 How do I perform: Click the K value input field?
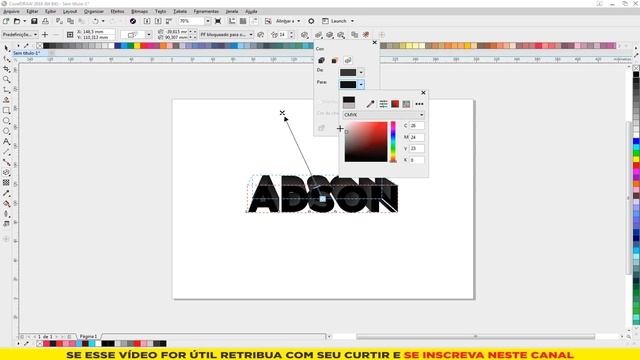pyautogui.click(x=417, y=160)
